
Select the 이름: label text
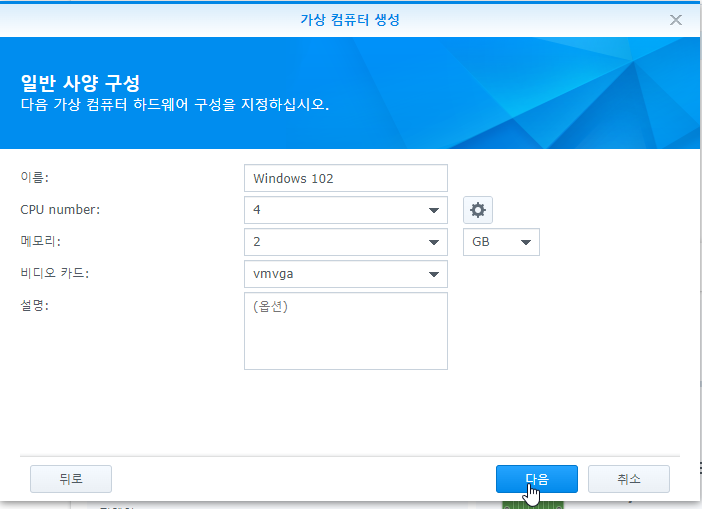point(34,178)
